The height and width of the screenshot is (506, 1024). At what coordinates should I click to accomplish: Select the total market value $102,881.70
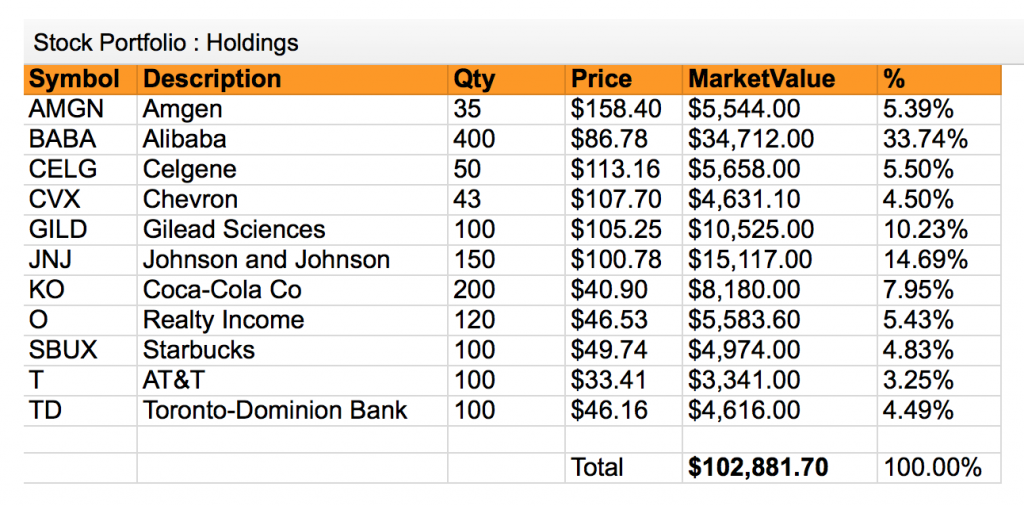pos(758,467)
